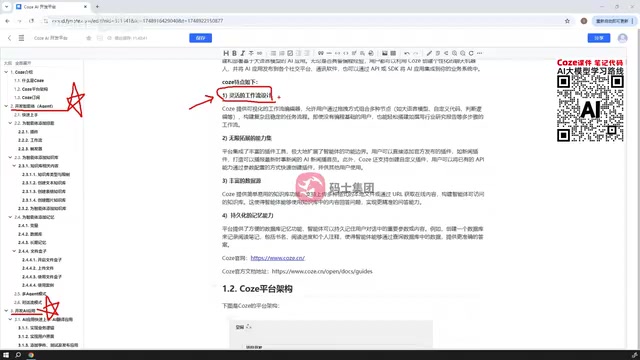Click the heading 2) 无限拓展的能力集
640x360 pixels.
pos(247,138)
